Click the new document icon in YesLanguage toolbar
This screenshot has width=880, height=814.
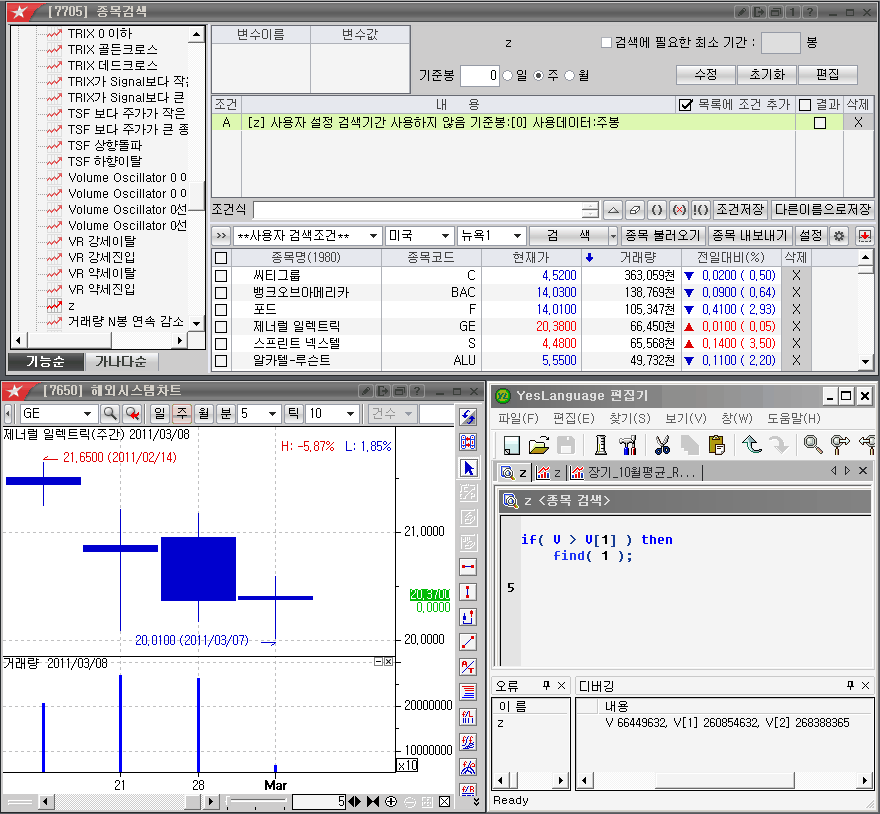(511, 445)
